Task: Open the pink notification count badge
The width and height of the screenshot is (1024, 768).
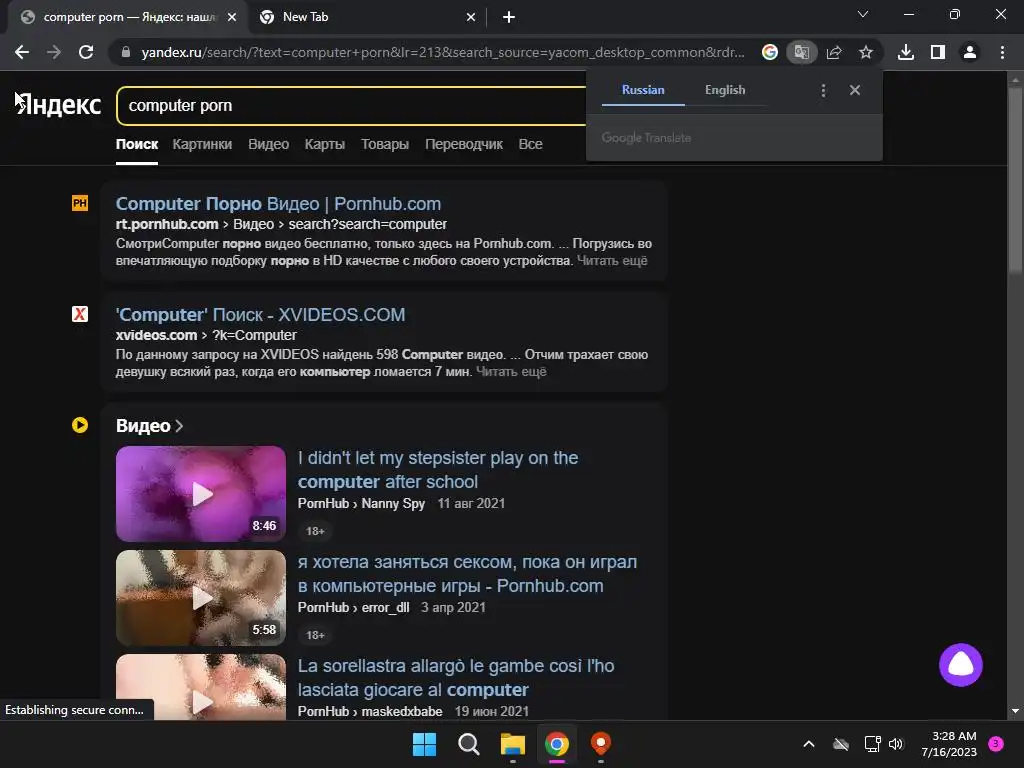Action: [996, 743]
